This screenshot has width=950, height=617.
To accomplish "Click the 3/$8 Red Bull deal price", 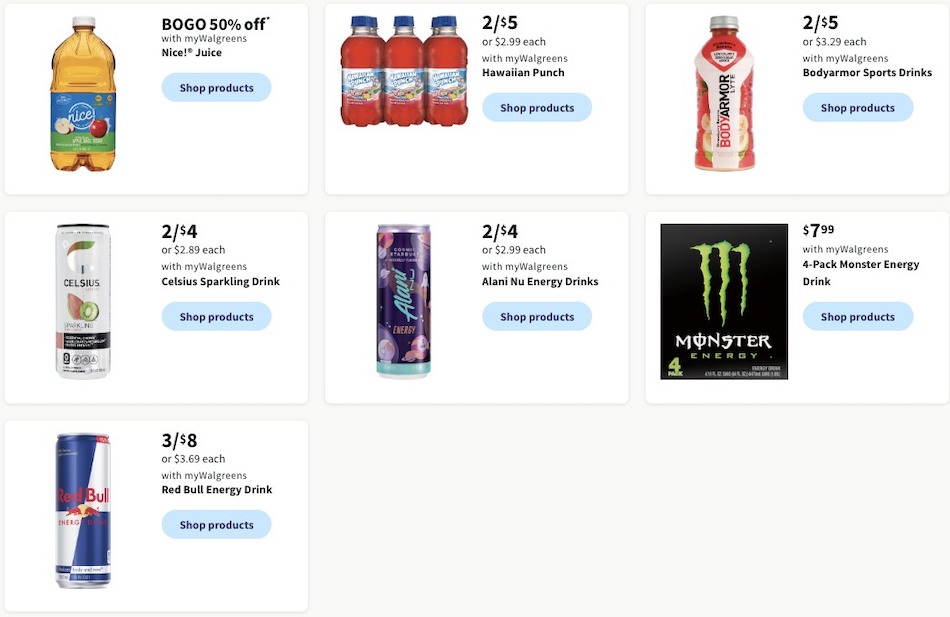I will [x=178, y=440].
